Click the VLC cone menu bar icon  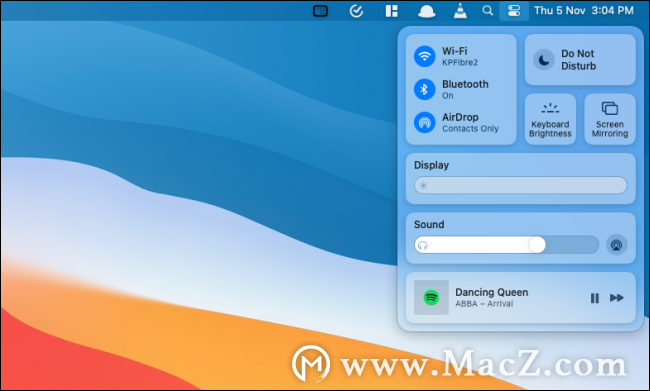pos(460,11)
